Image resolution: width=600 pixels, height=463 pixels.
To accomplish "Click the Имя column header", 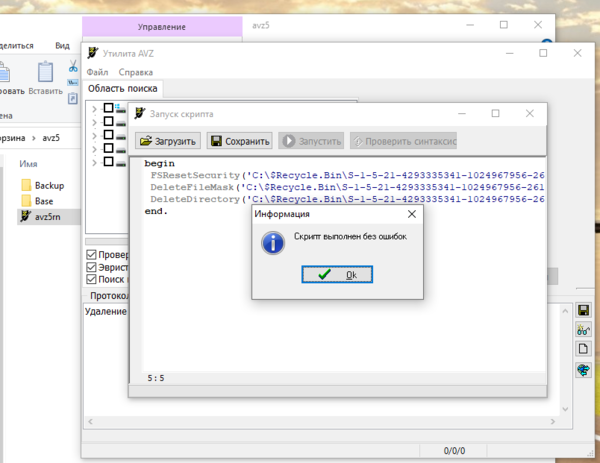I will (x=28, y=164).
